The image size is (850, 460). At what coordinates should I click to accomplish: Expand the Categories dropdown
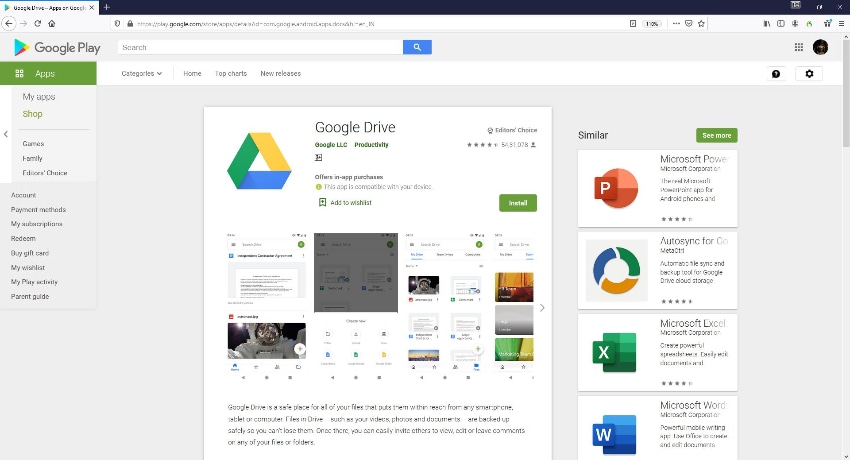click(x=141, y=74)
